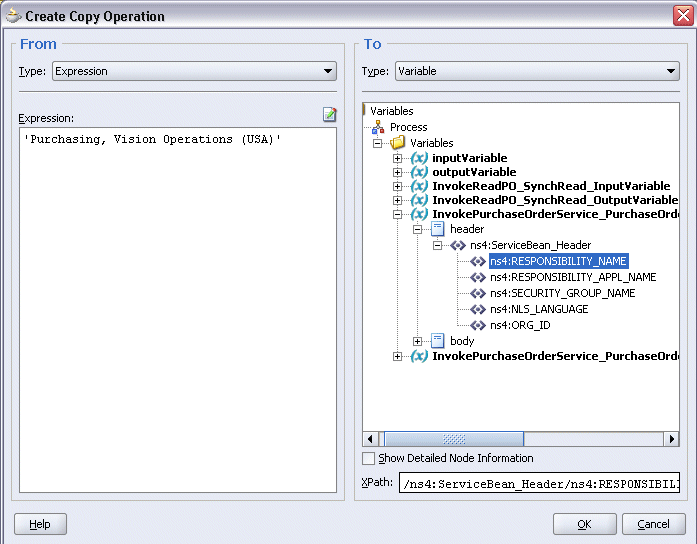Click InvokeReadPO_SynchRead_OutputVariable (x) icon
Viewport: 697px width, 544px height.
point(419,200)
